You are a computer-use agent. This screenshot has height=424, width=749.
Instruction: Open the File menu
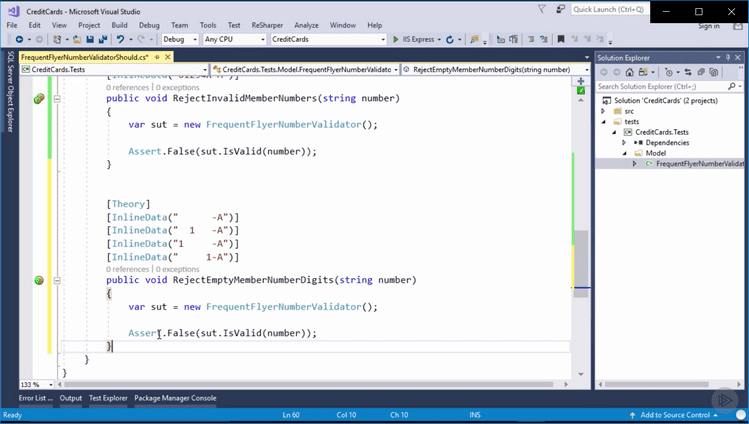12,25
